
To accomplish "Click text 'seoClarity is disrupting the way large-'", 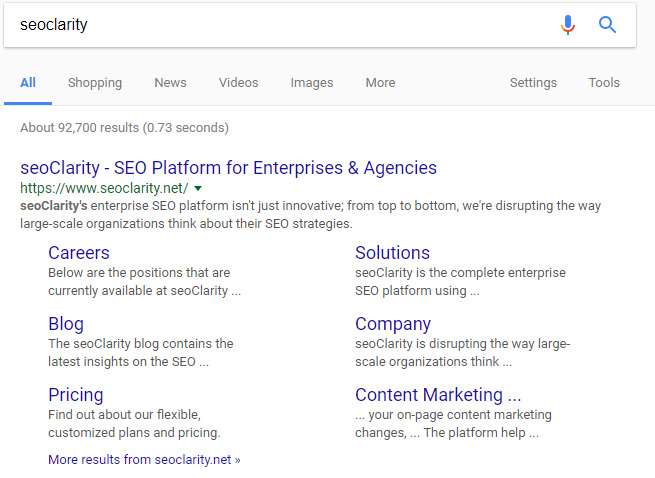I will (x=462, y=344).
